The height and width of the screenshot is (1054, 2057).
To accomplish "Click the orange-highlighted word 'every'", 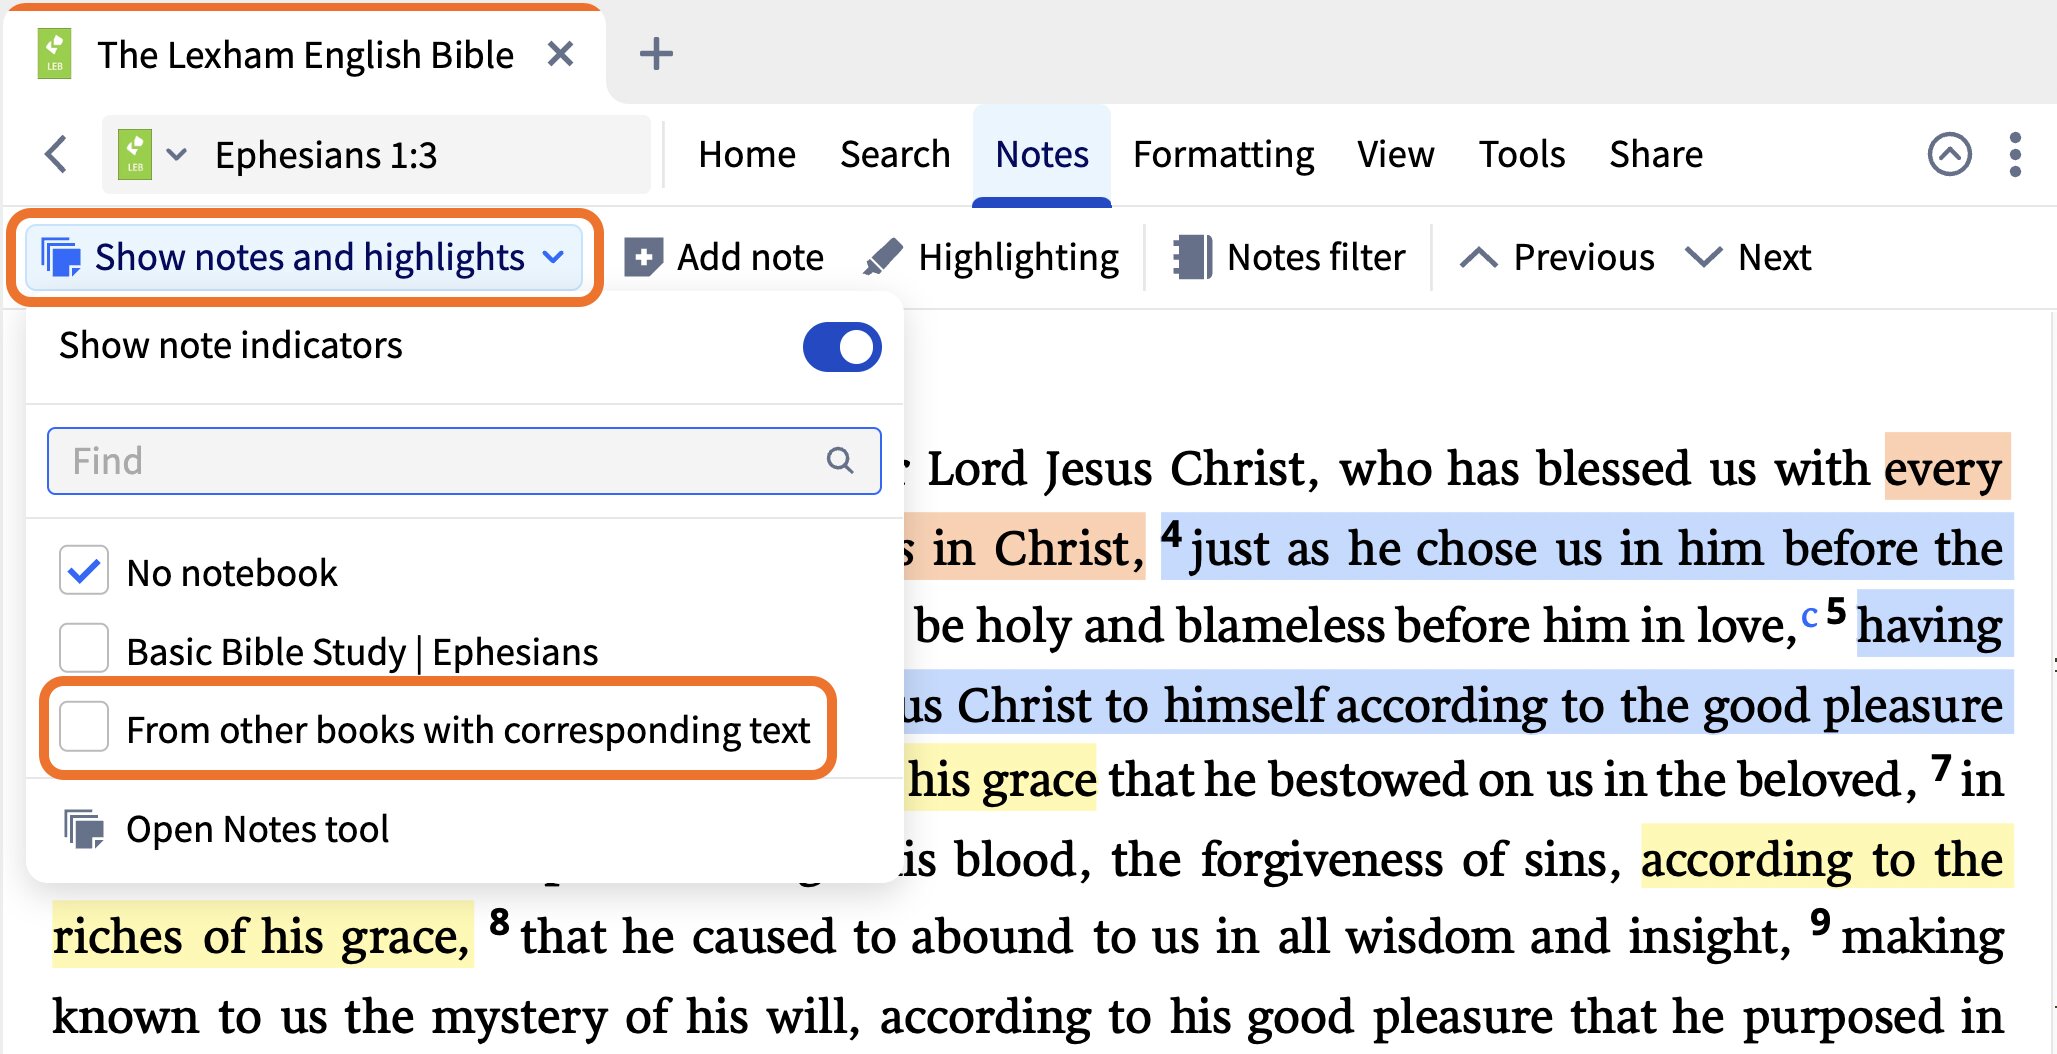I will click(1944, 469).
